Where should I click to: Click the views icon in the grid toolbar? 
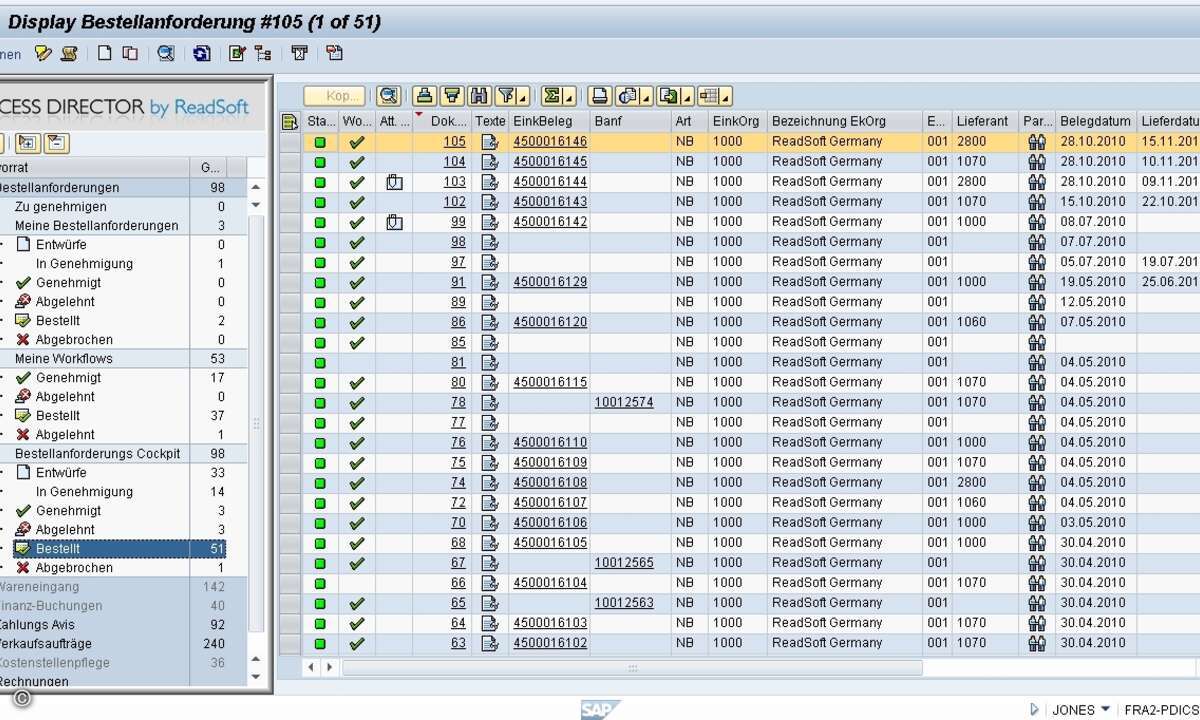[628, 96]
